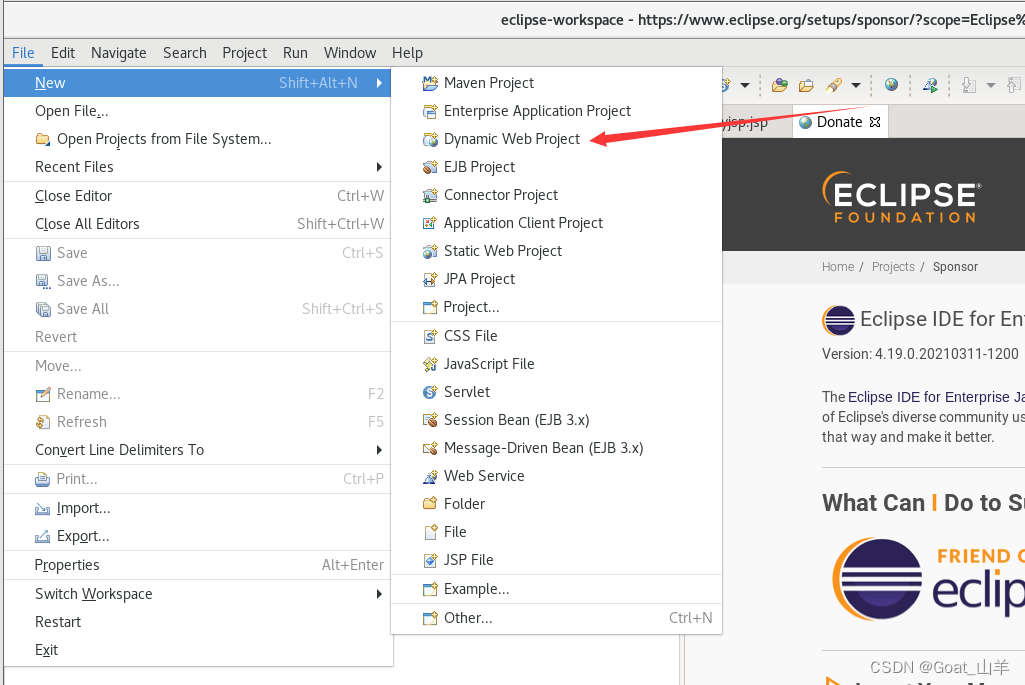This screenshot has width=1025, height=685.
Task: Click the Session Bean icon
Action: [x=430, y=420]
